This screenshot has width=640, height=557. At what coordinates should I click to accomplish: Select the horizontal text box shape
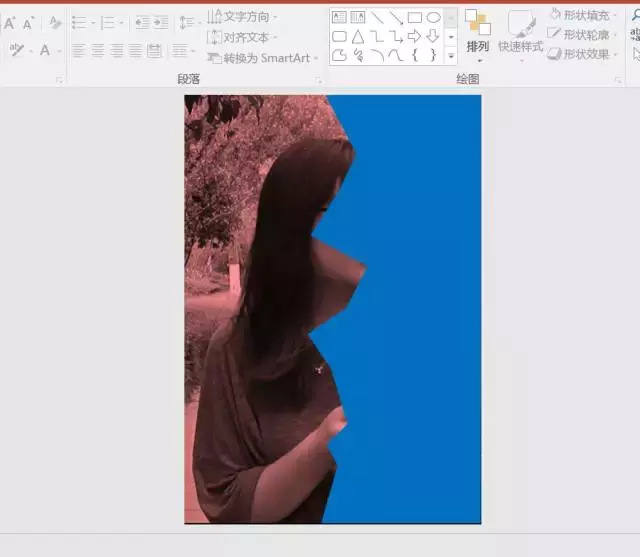point(339,17)
